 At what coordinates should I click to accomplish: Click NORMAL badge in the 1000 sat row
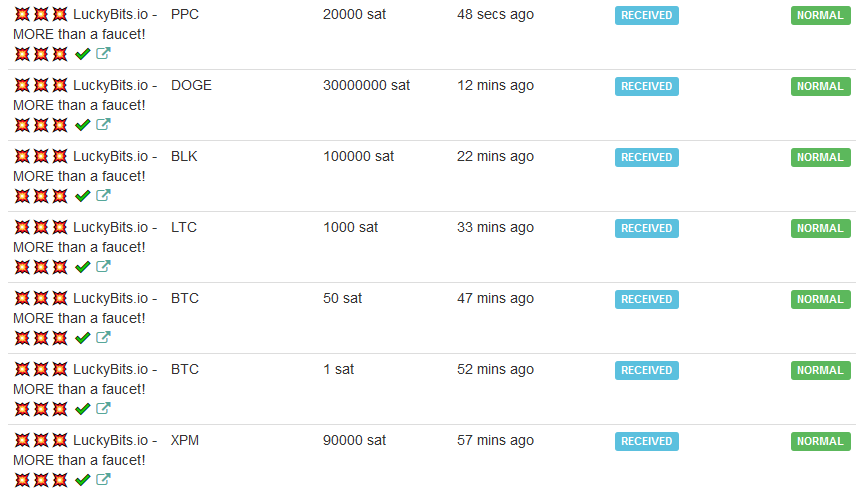tap(820, 228)
